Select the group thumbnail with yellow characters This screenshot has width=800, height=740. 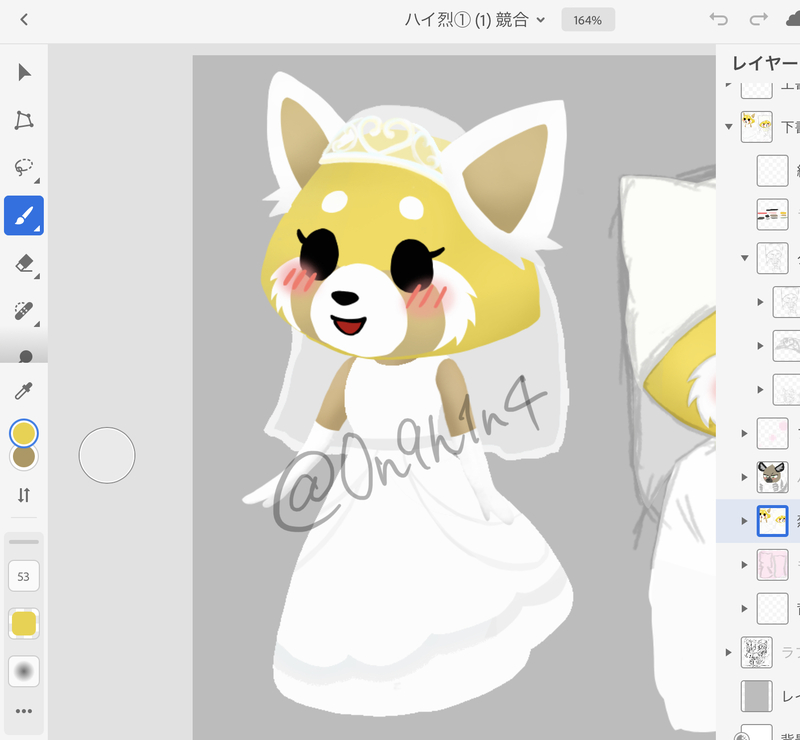pos(757,127)
